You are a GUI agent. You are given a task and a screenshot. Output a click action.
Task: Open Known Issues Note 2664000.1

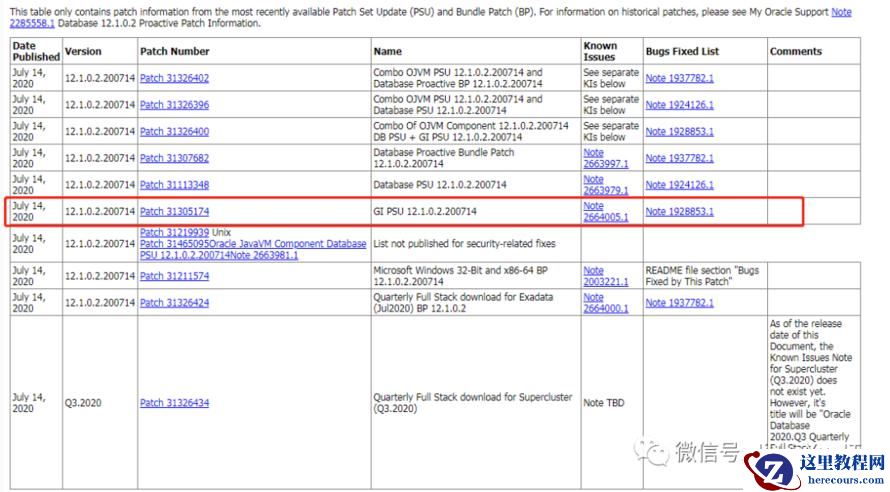pos(606,303)
